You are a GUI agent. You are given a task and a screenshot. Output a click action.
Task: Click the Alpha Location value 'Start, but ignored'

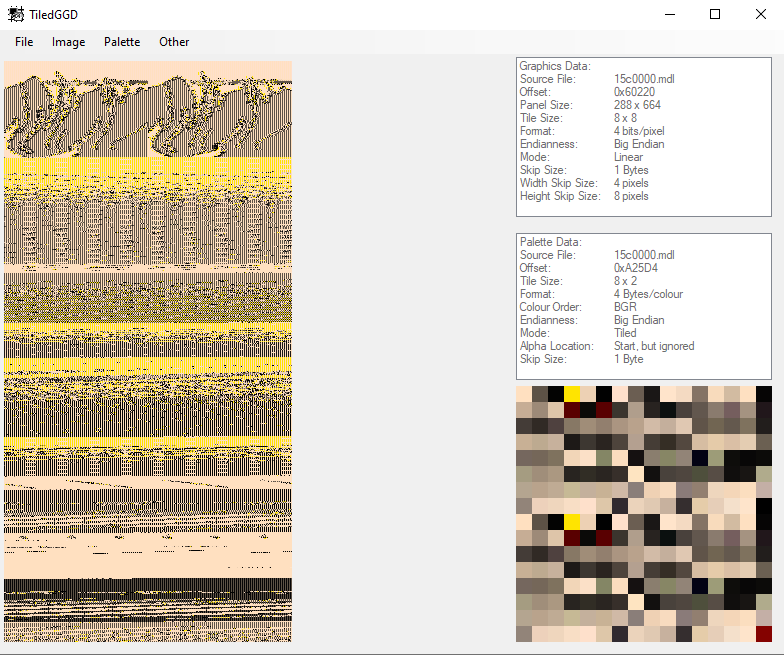click(x=654, y=346)
